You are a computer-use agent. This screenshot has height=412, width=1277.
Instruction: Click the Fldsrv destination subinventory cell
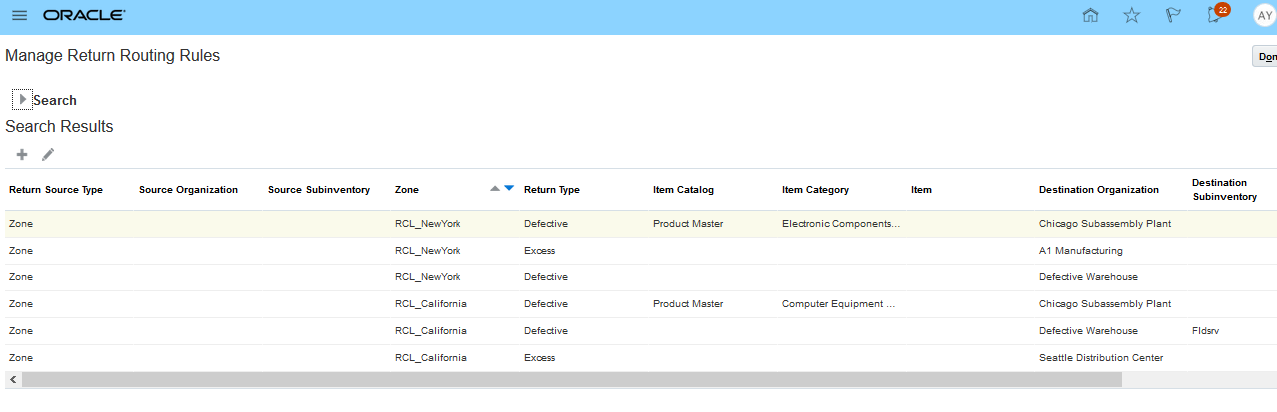[1206, 331]
